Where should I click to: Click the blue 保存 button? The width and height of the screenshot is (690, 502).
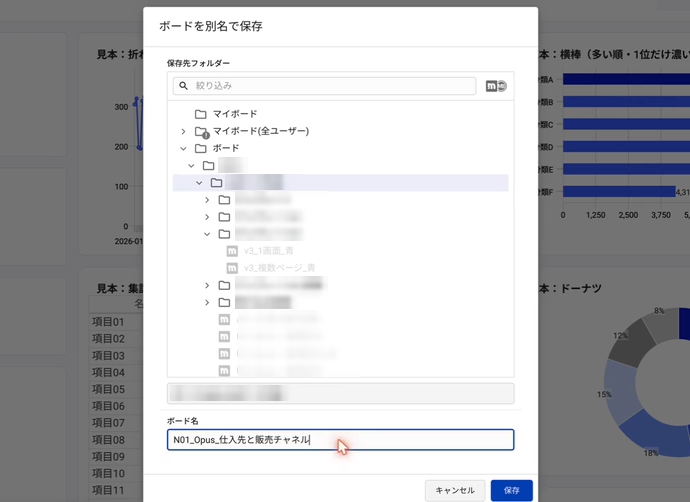(x=512, y=490)
